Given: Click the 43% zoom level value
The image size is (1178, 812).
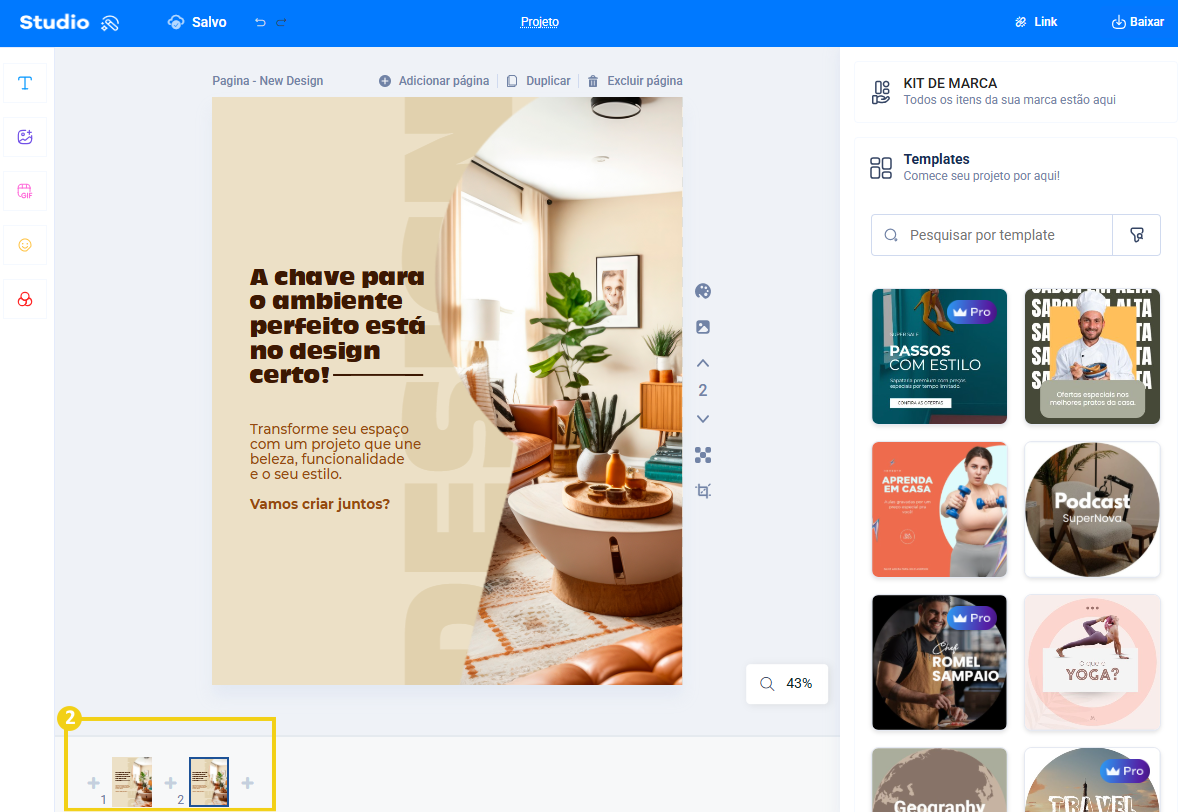Looking at the screenshot, I should tap(799, 684).
